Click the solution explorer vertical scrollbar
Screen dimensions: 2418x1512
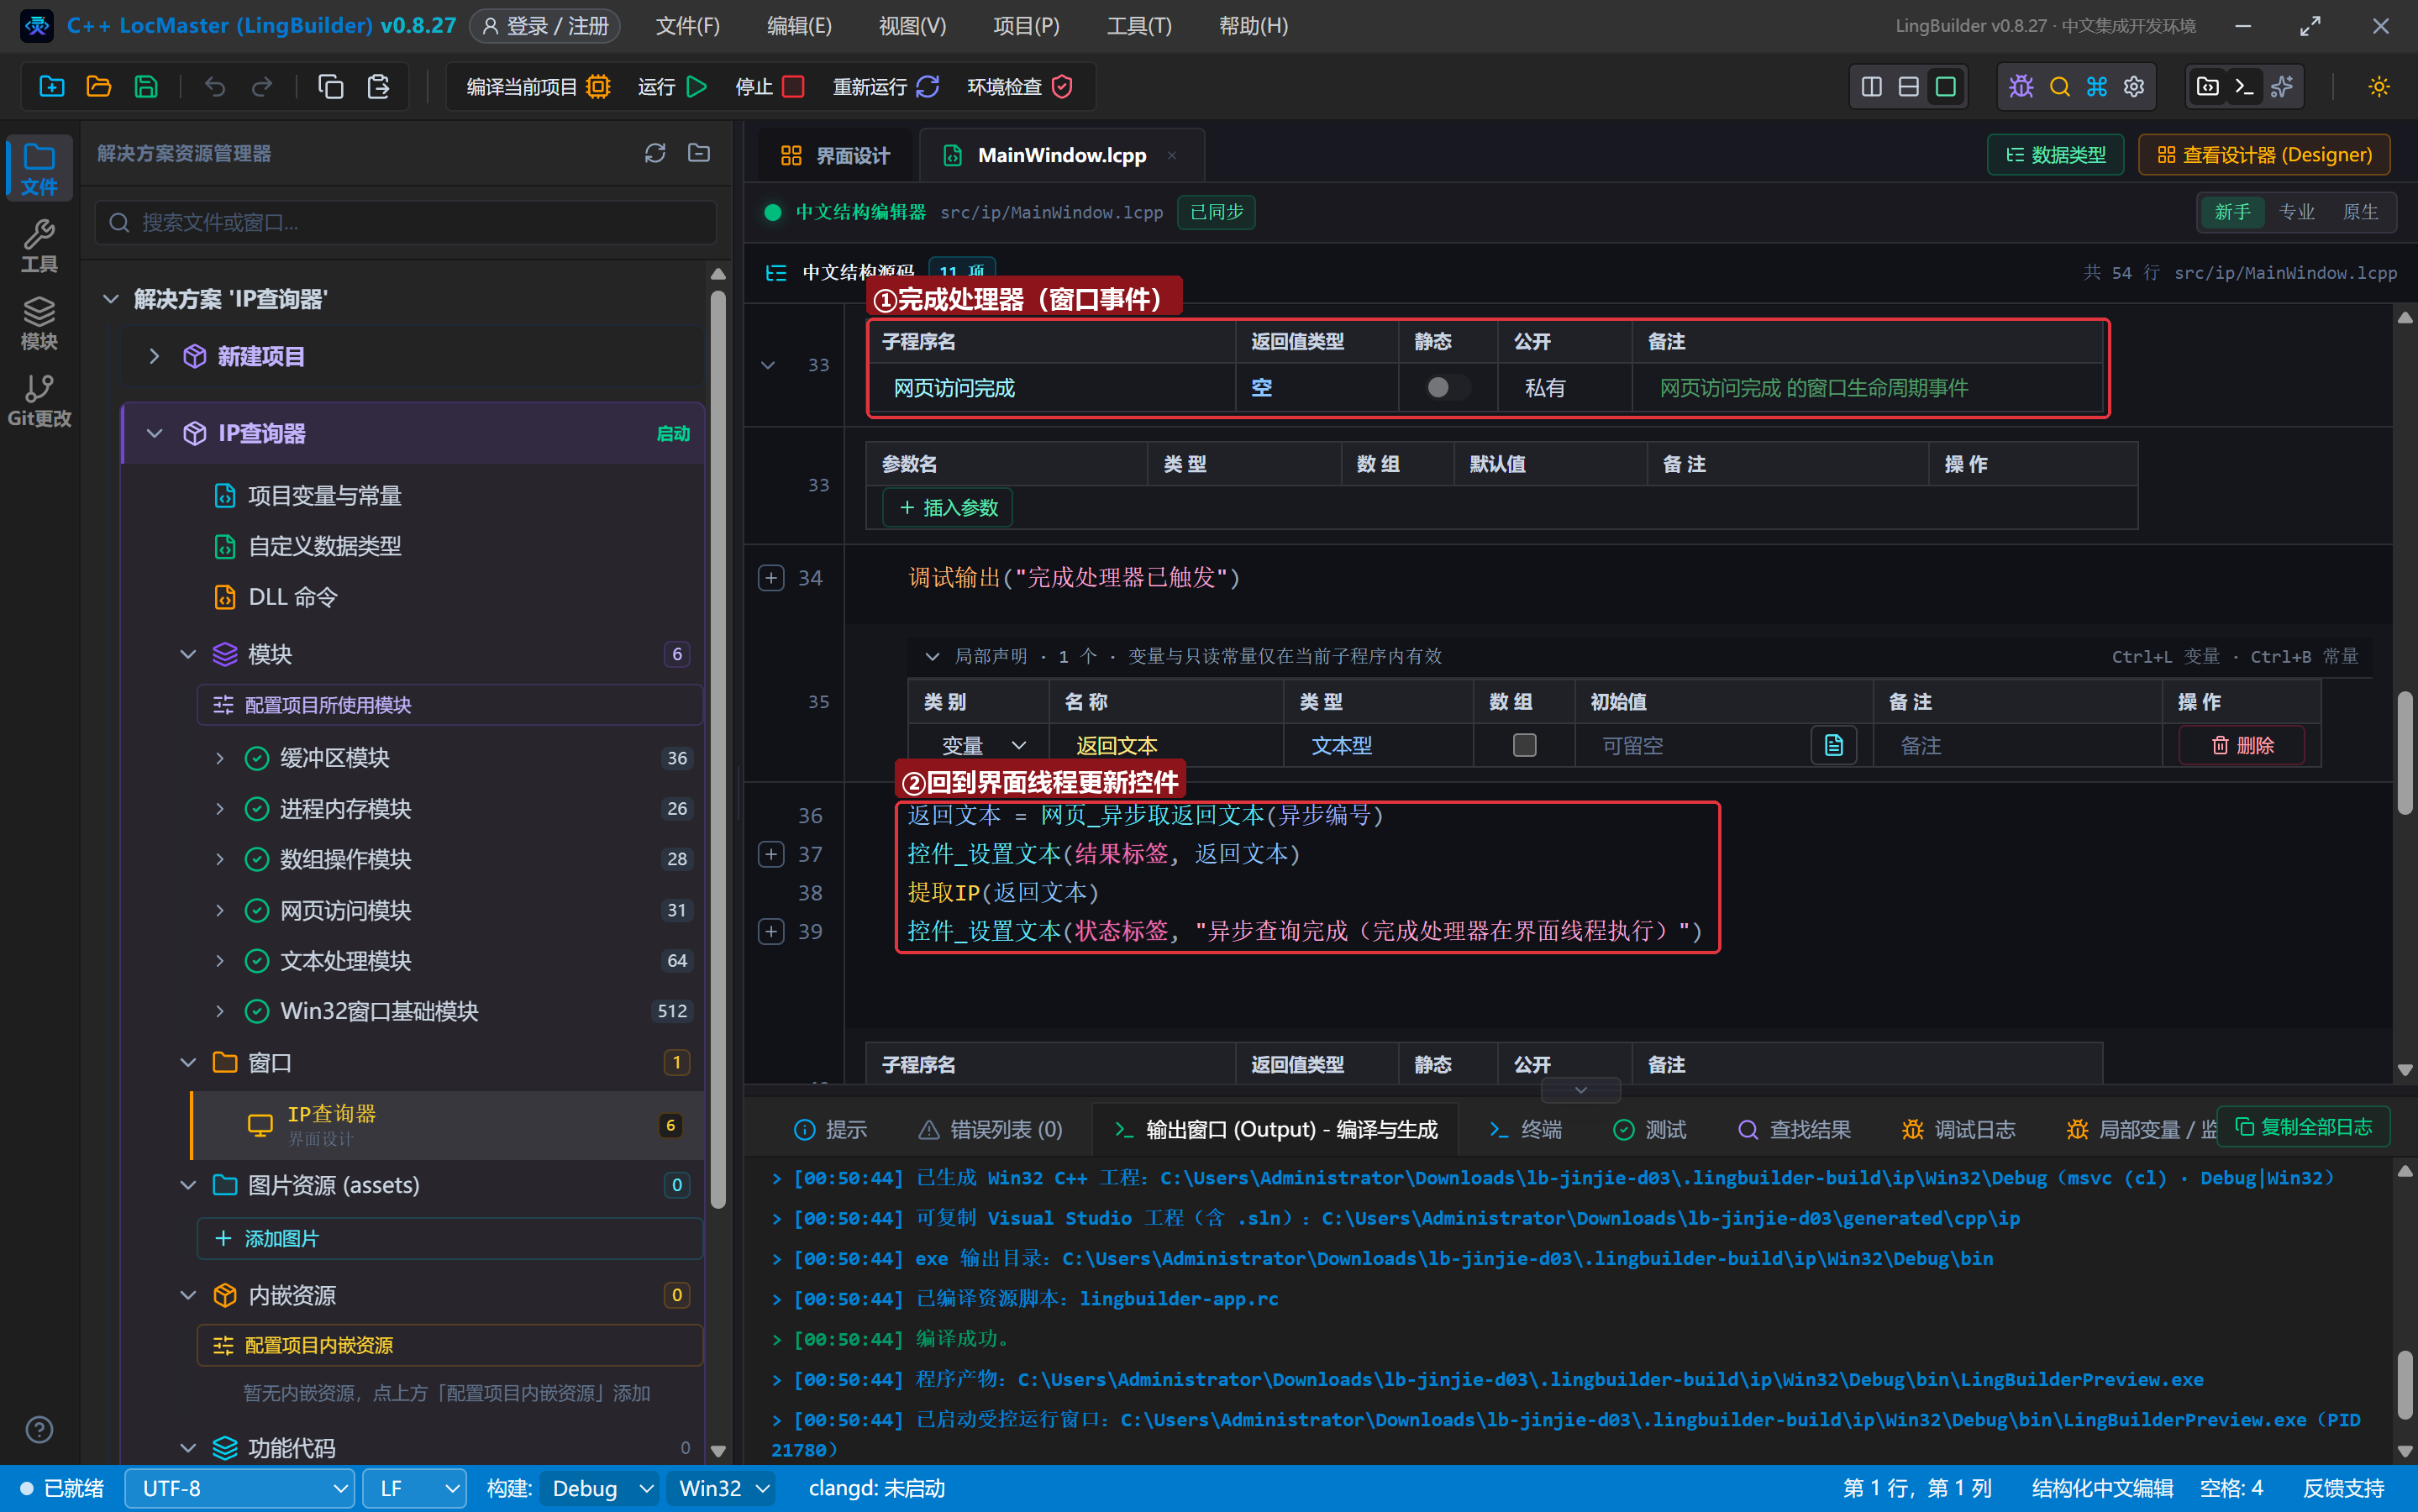pyautogui.click(x=717, y=750)
